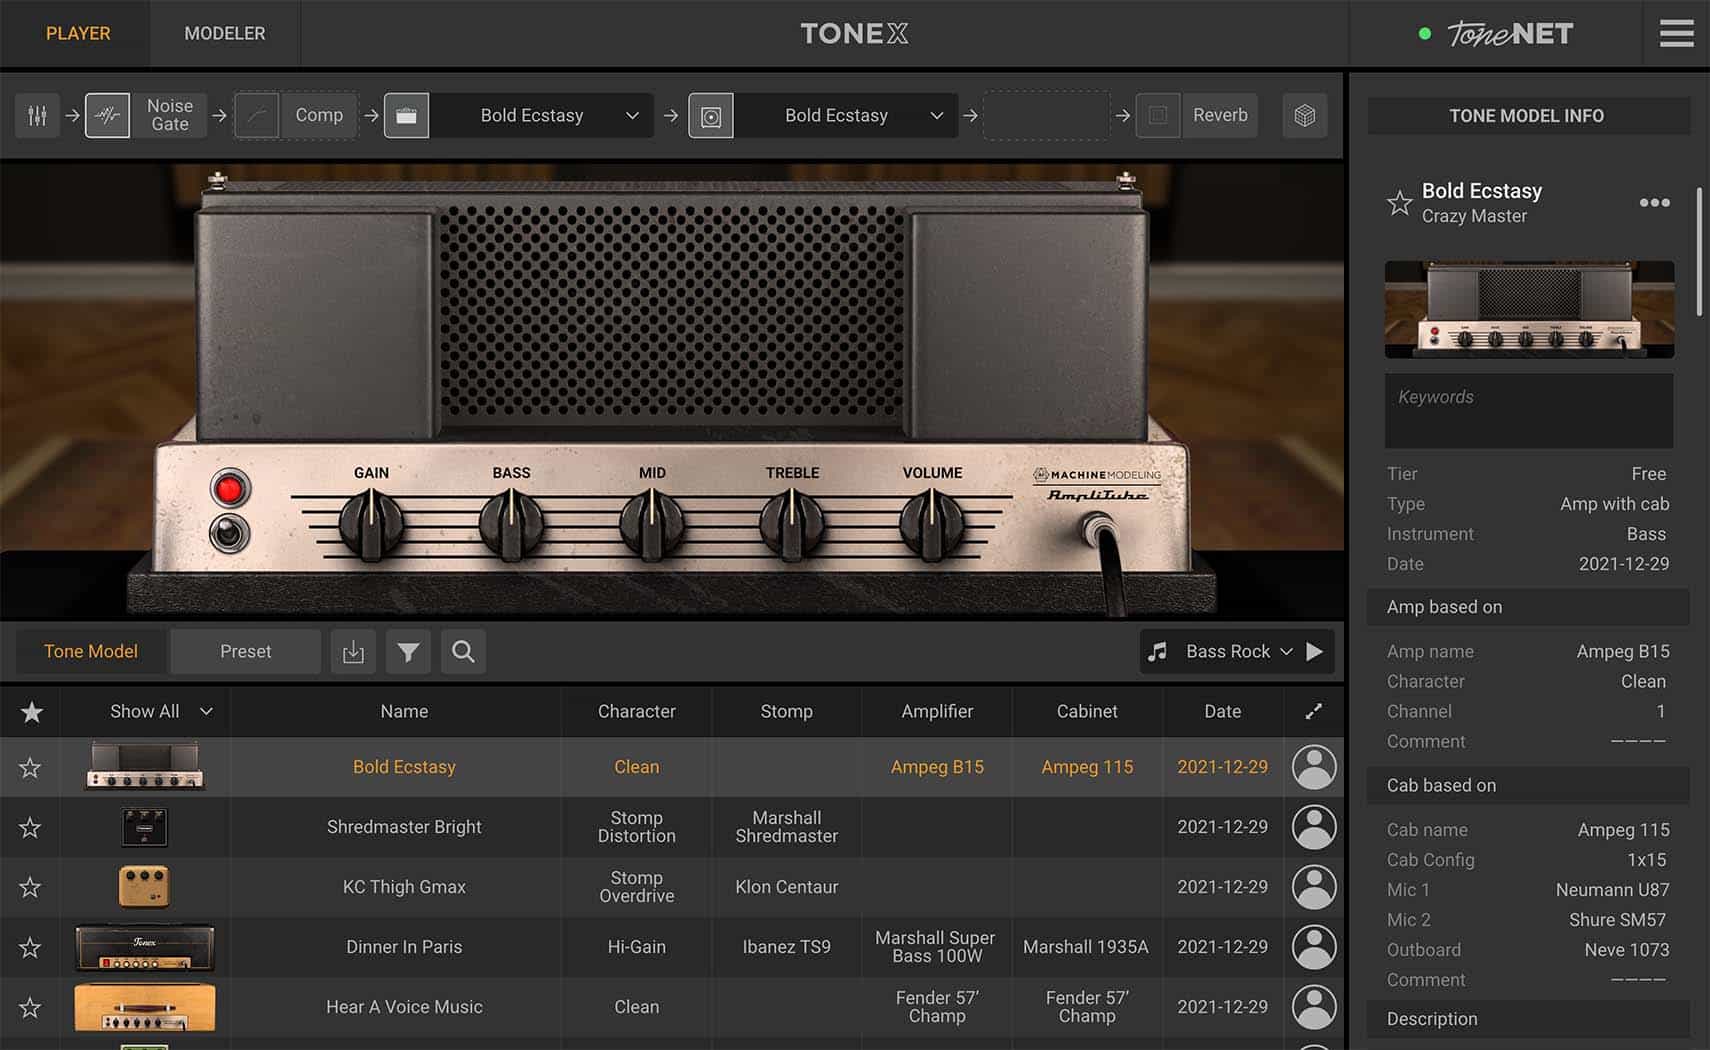Click the search magnifier icon
The height and width of the screenshot is (1050, 1710).
463,652
